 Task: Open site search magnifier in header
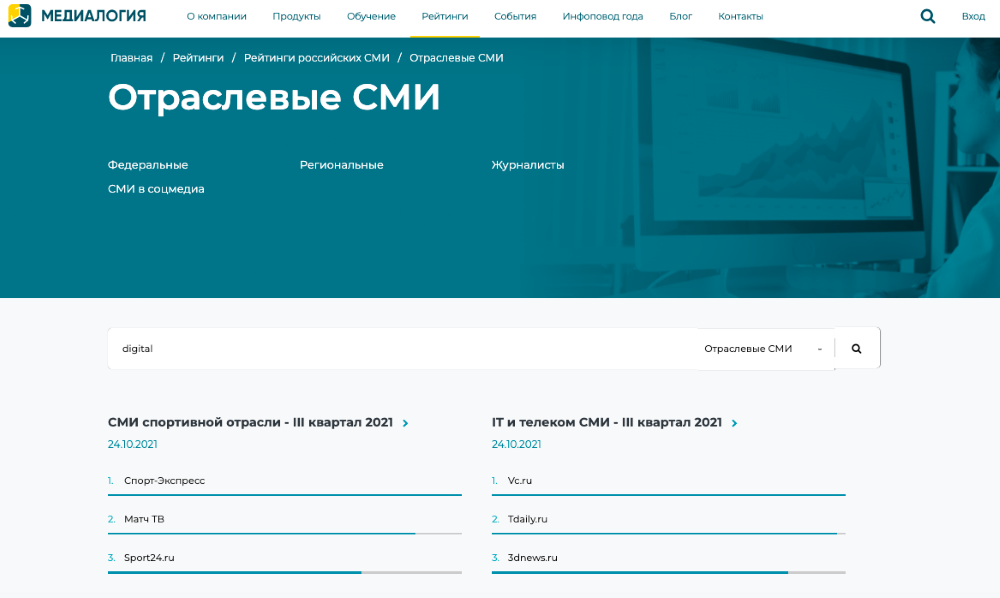pyautogui.click(x=928, y=16)
